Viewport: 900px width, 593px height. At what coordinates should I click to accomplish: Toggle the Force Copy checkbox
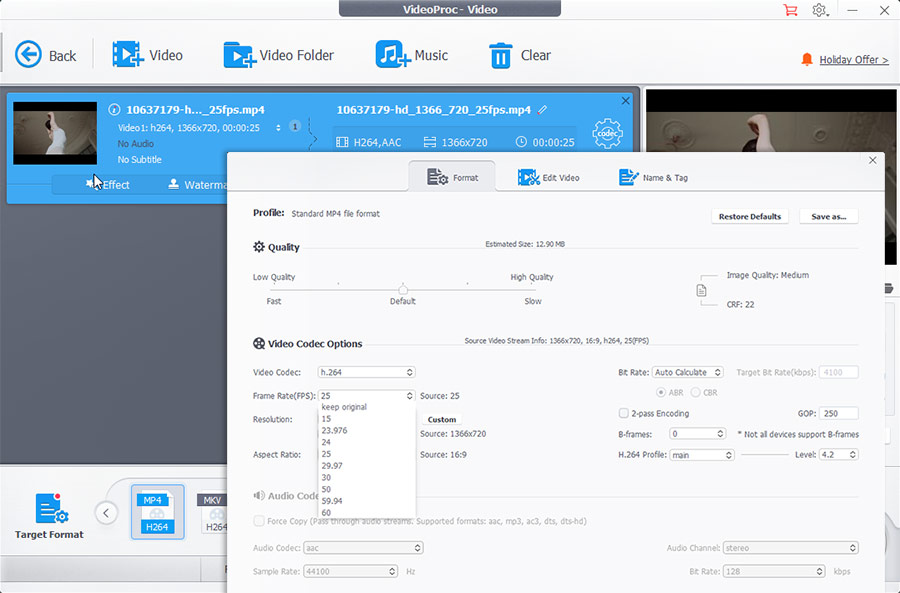point(259,521)
